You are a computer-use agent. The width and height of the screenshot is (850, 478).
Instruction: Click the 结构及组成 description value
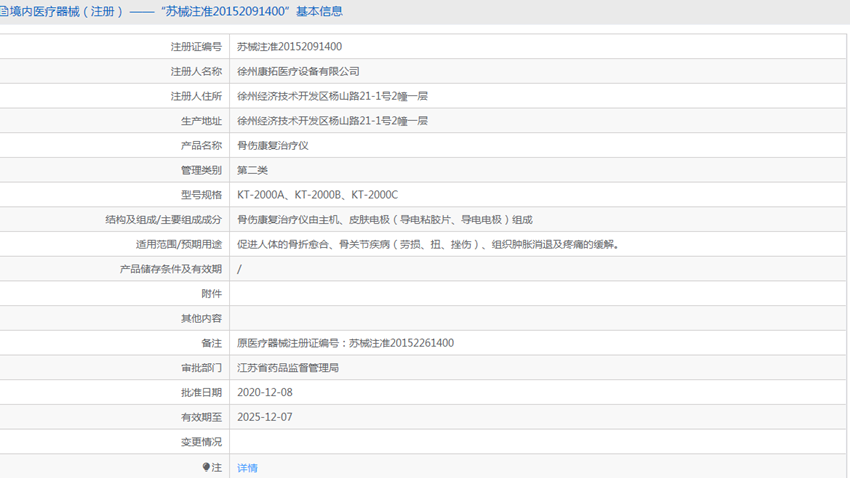pos(384,219)
